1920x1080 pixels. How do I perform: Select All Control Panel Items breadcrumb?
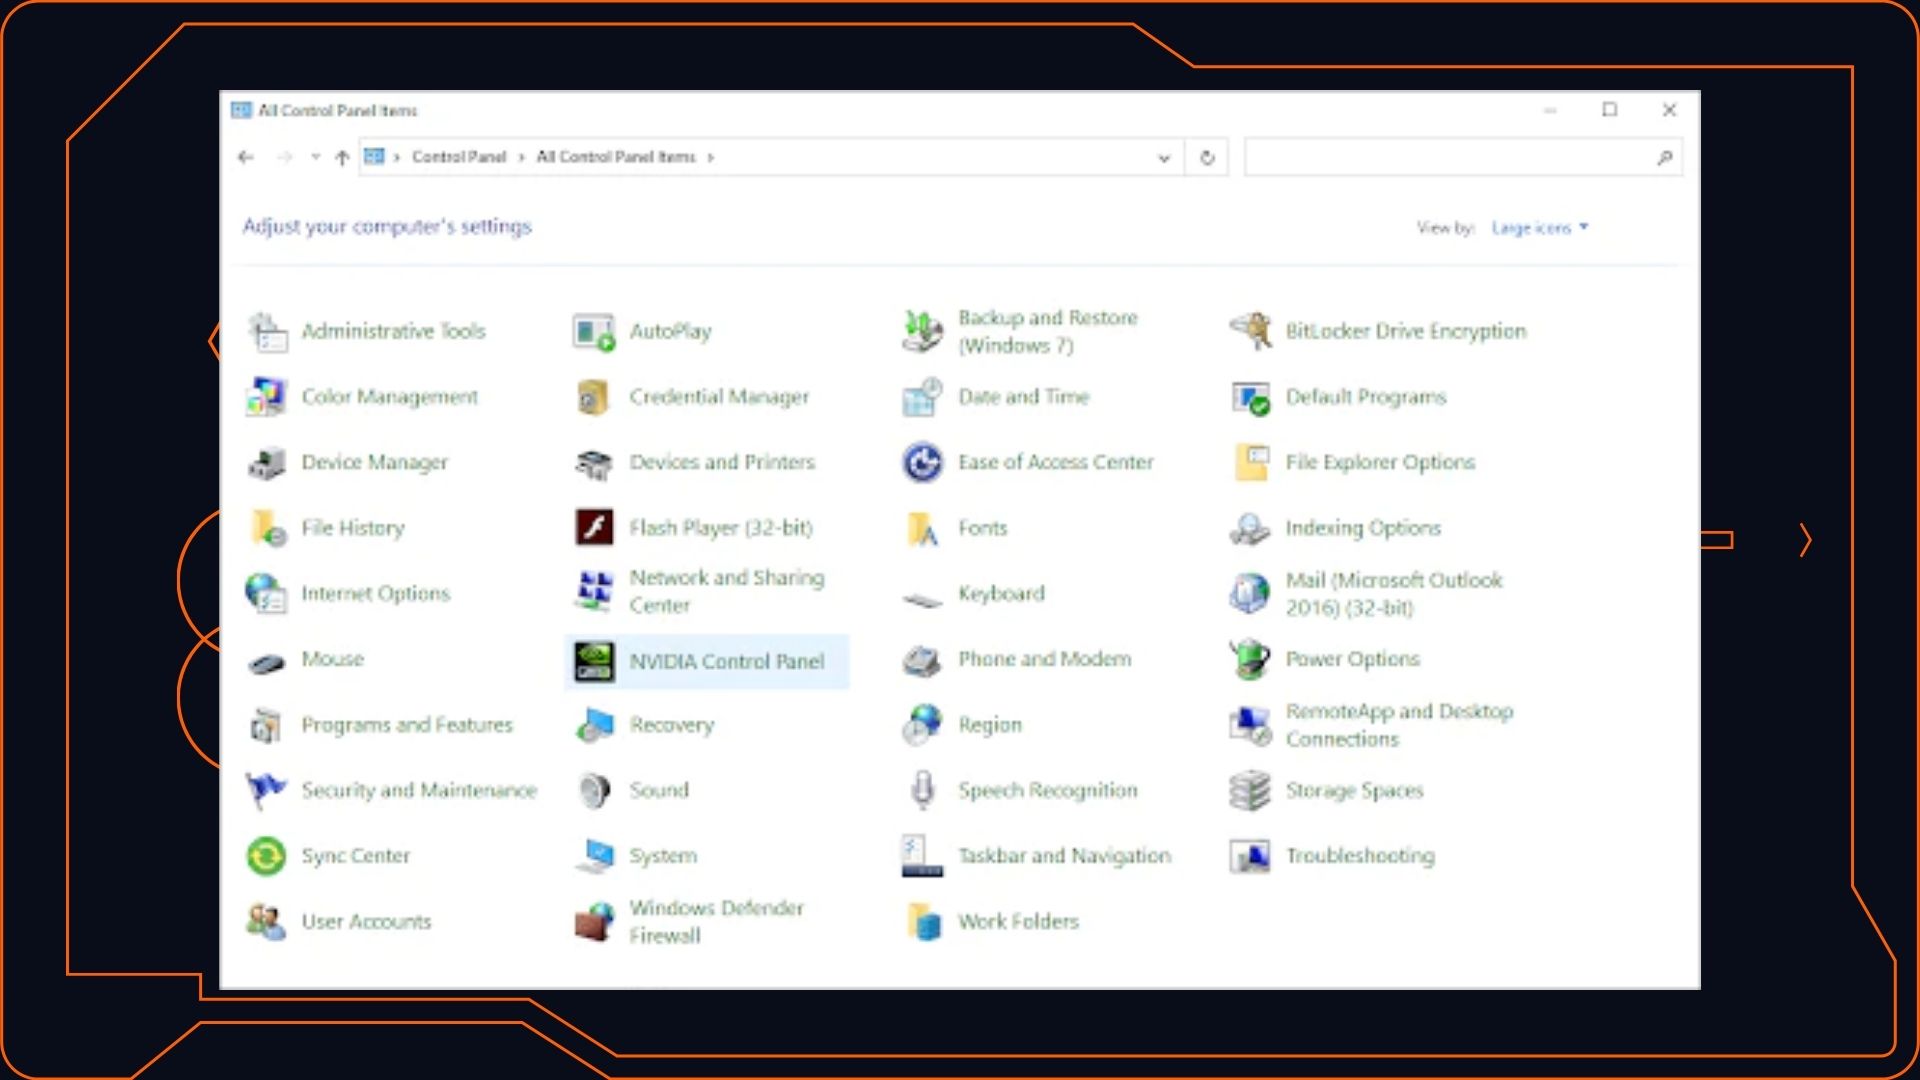click(616, 157)
